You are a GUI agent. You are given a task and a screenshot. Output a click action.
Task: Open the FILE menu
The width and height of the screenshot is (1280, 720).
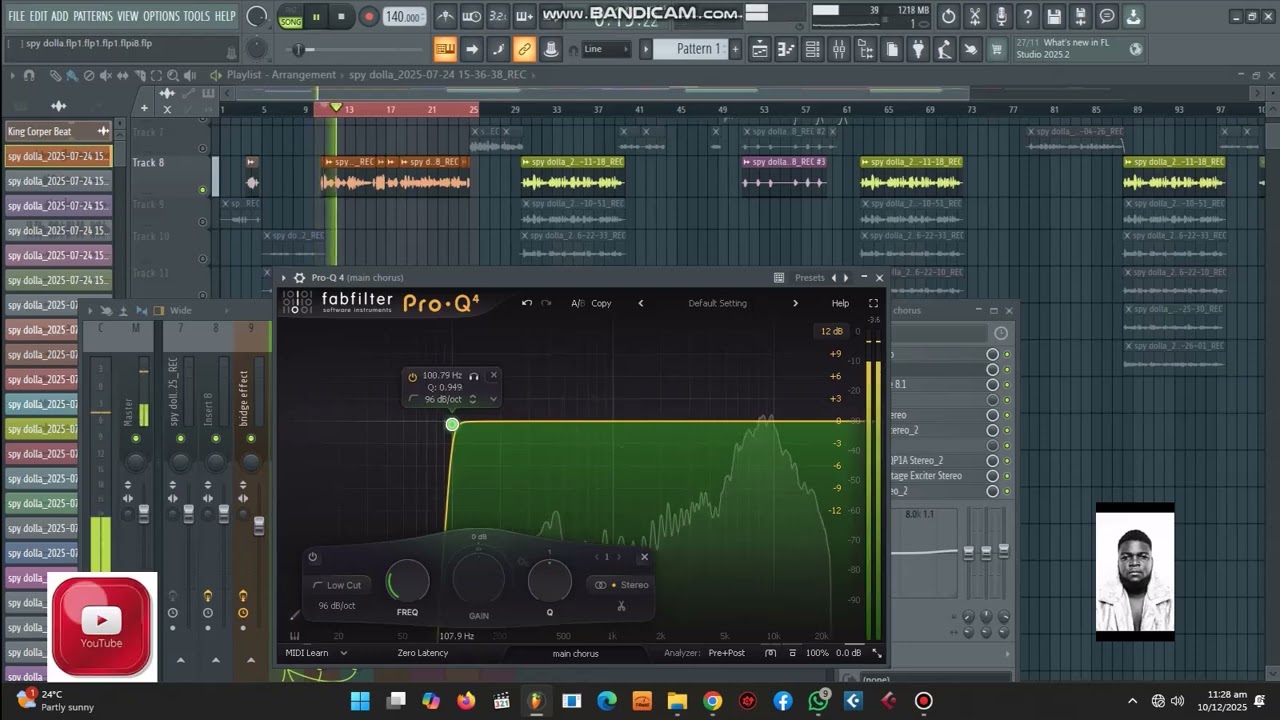point(17,16)
